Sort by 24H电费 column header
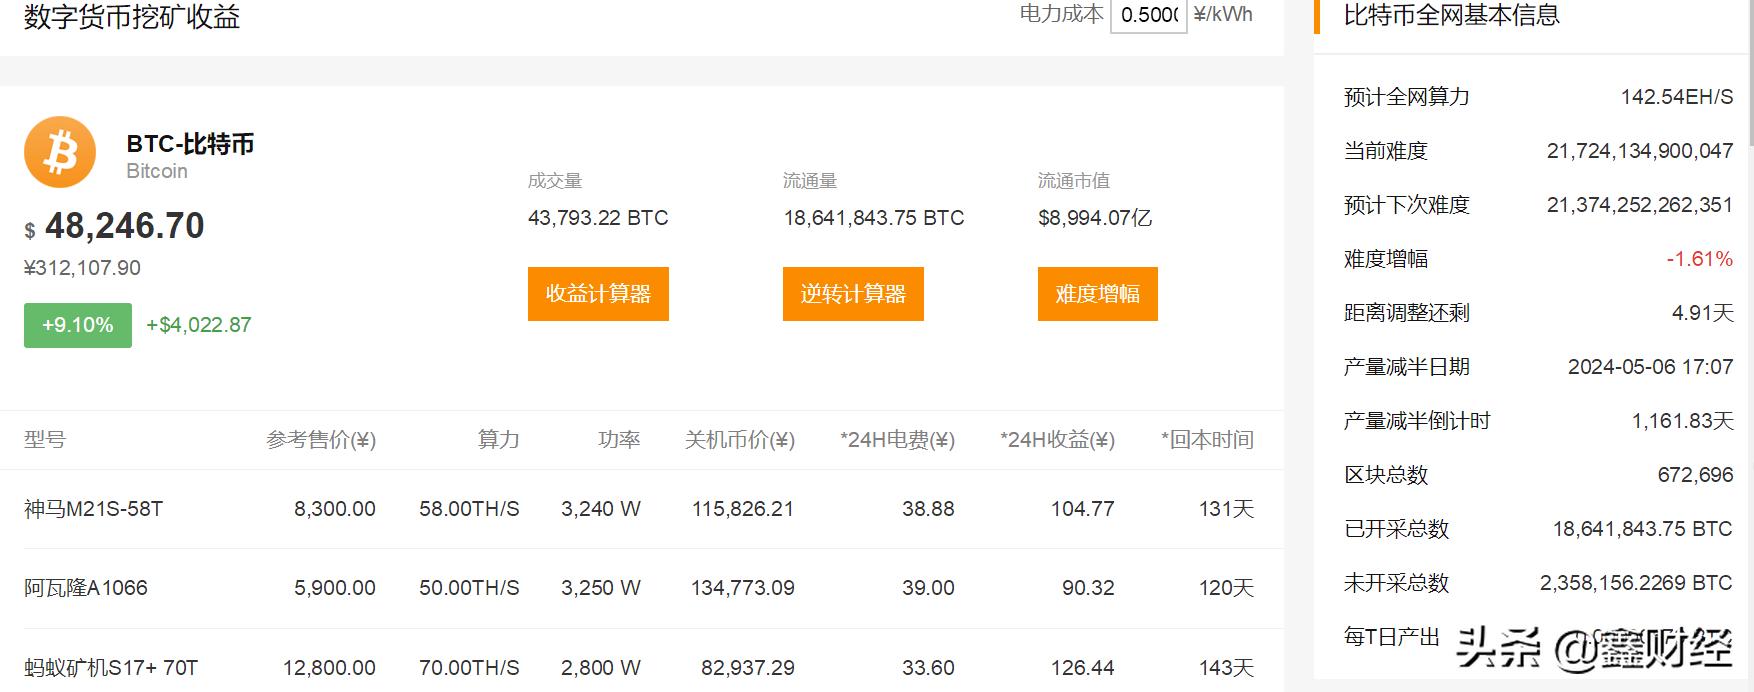 pos(897,440)
